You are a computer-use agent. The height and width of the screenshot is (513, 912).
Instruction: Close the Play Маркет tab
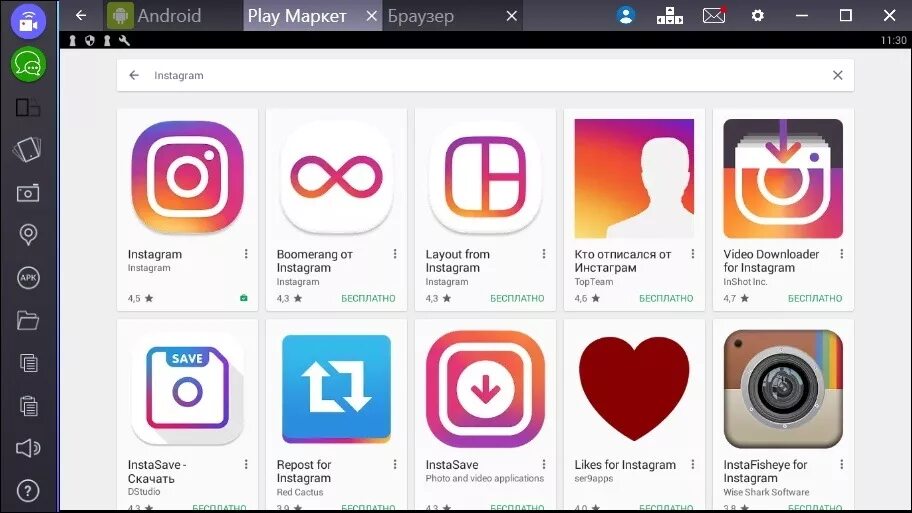pos(372,16)
